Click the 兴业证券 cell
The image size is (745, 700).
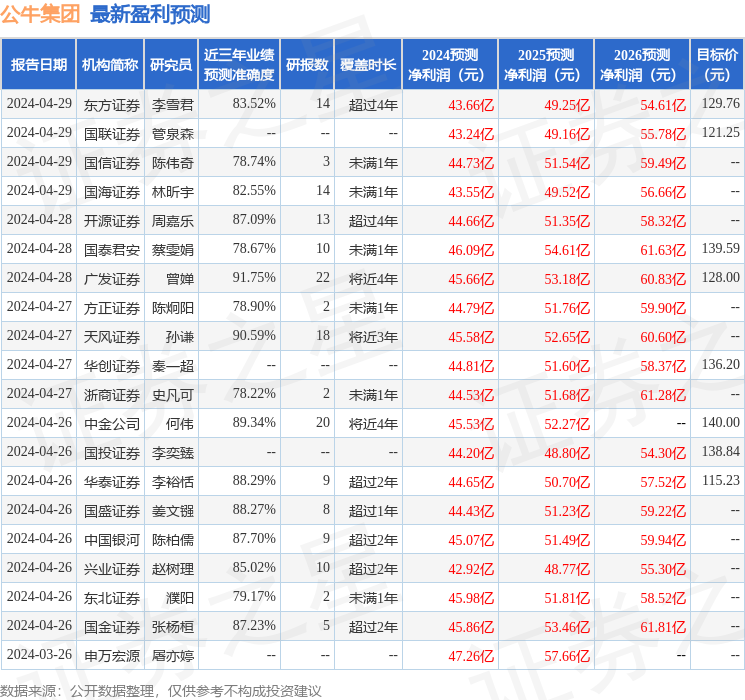pyautogui.click(x=112, y=568)
